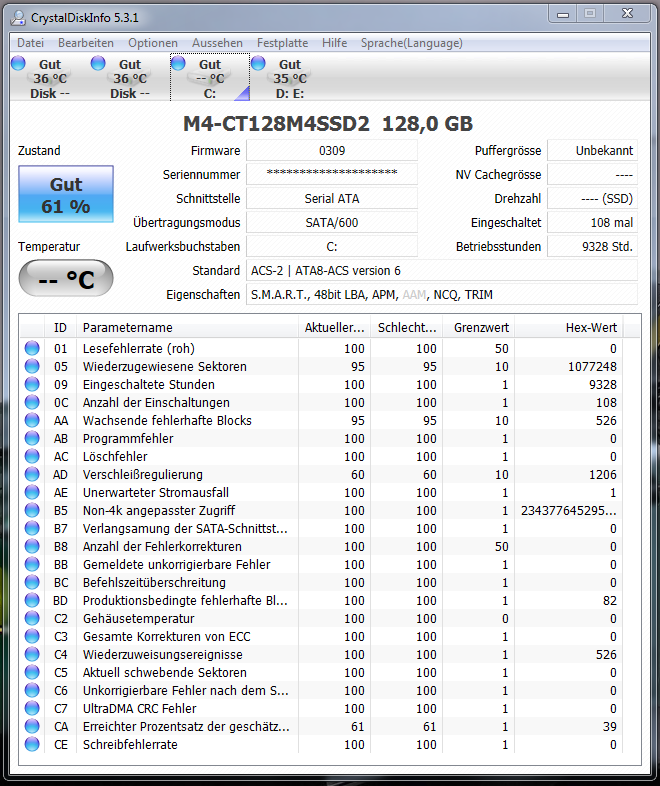Click status orb for Befehlszeitüberschreitung
The height and width of the screenshot is (786, 660).
pyautogui.click(x=32, y=582)
